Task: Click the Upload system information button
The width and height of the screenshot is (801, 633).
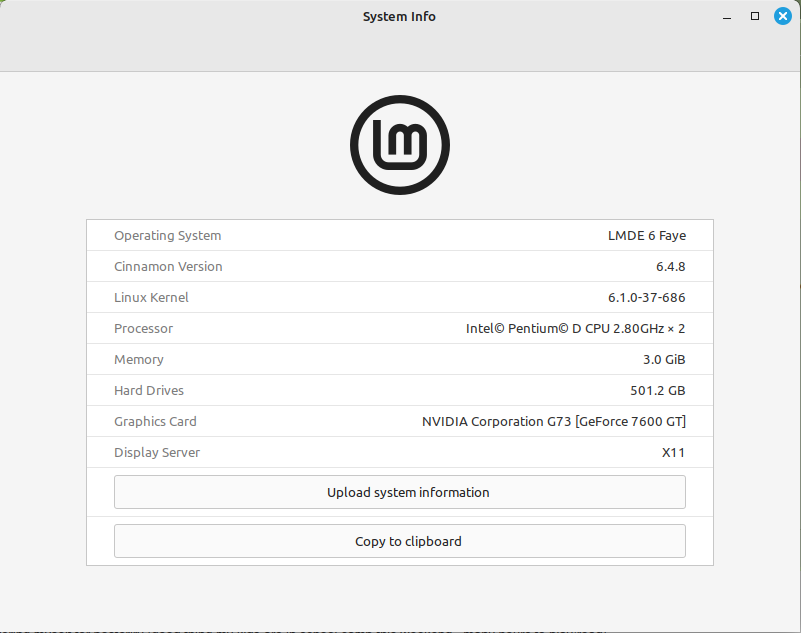Action: [400, 492]
